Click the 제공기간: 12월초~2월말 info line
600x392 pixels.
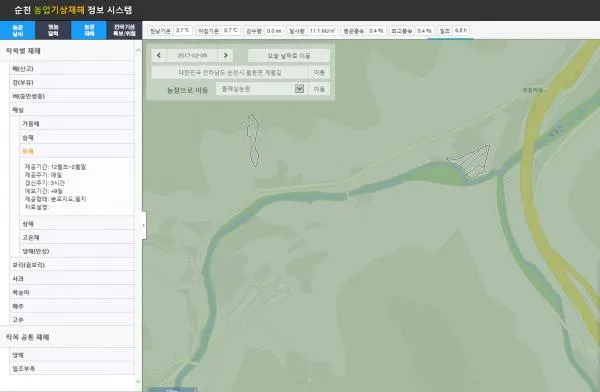(55, 167)
